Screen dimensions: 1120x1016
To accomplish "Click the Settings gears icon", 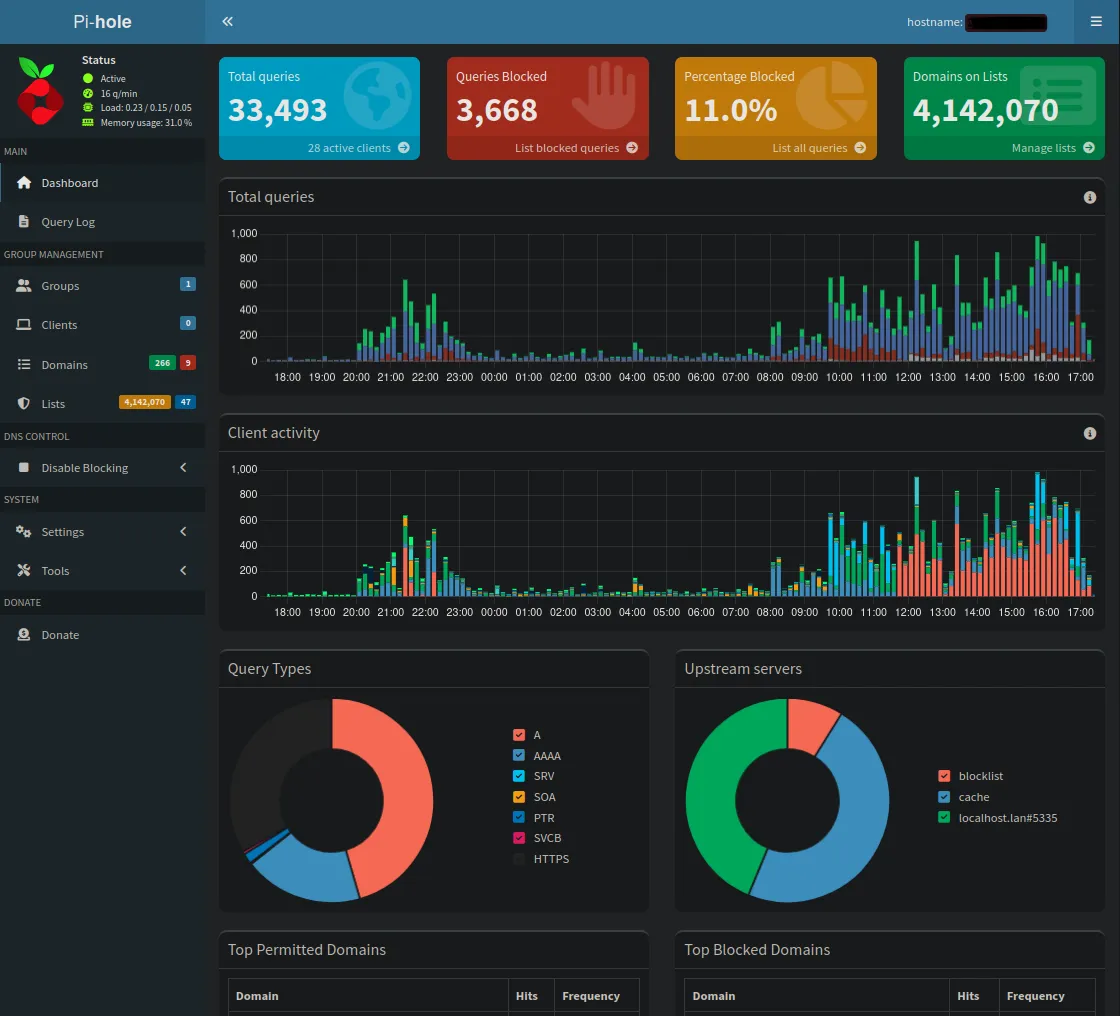I will (x=24, y=532).
